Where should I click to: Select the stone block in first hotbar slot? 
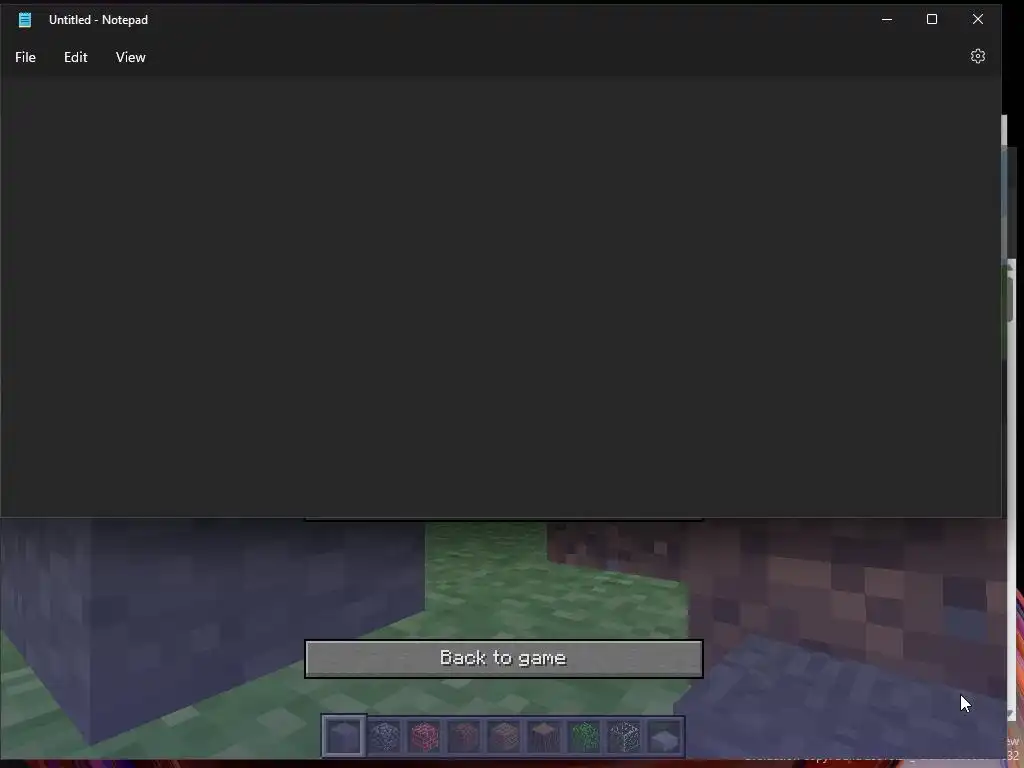click(x=344, y=736)
